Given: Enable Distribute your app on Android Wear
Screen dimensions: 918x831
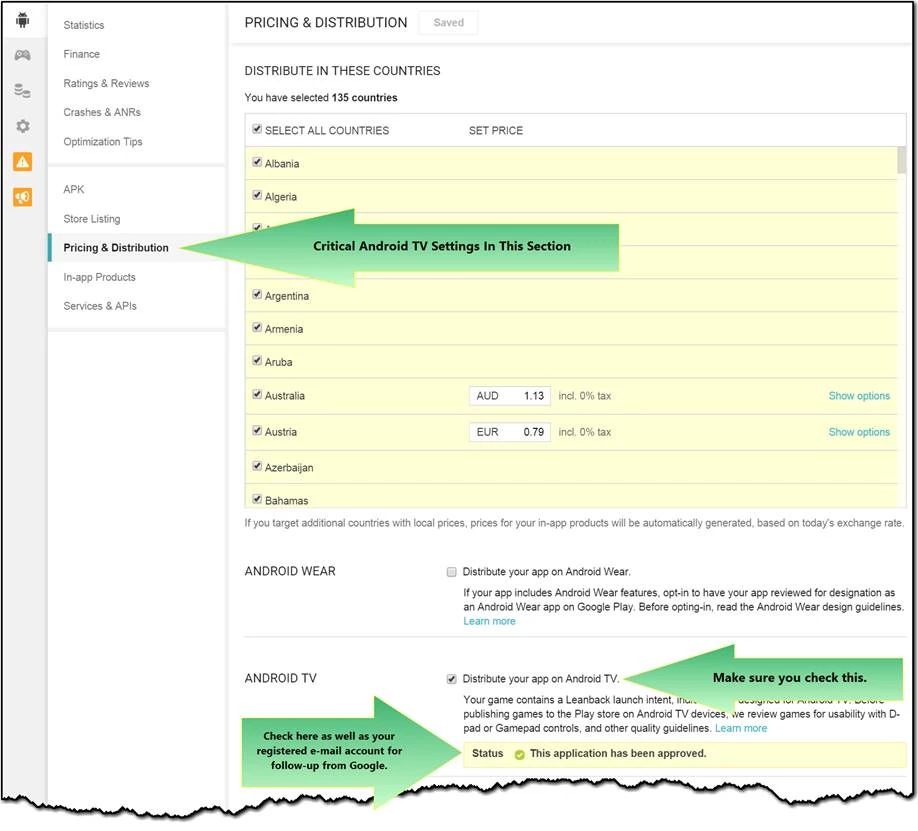Looking at the screenshot, I should coord(451,572).
